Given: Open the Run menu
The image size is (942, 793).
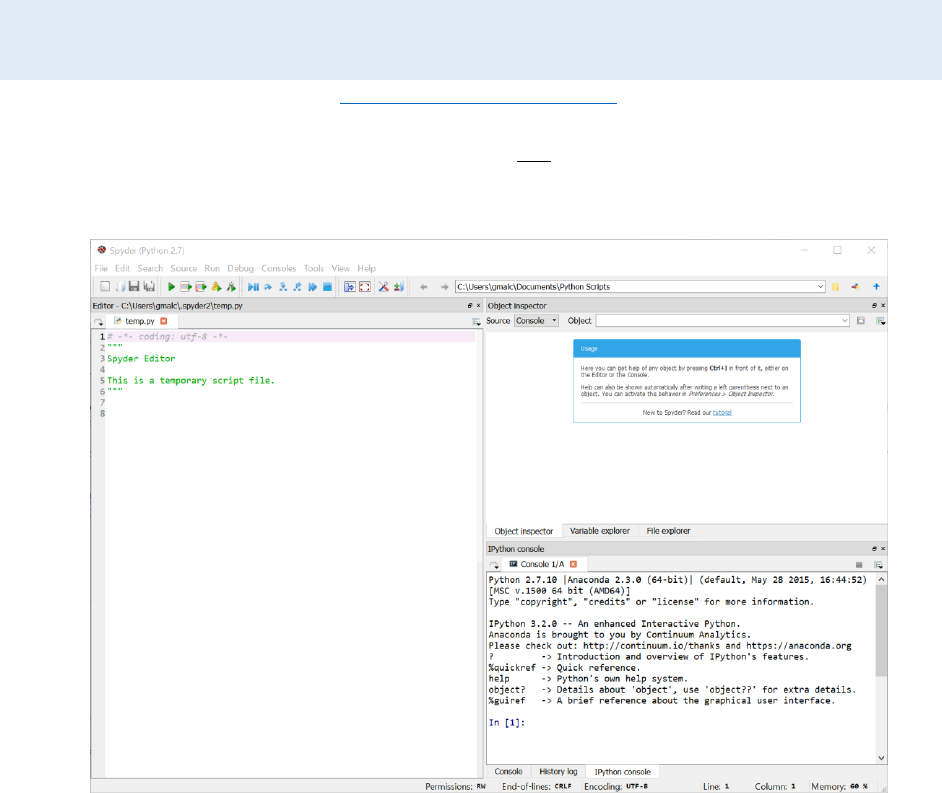Looking at the screenshot, I should [212, 269].
